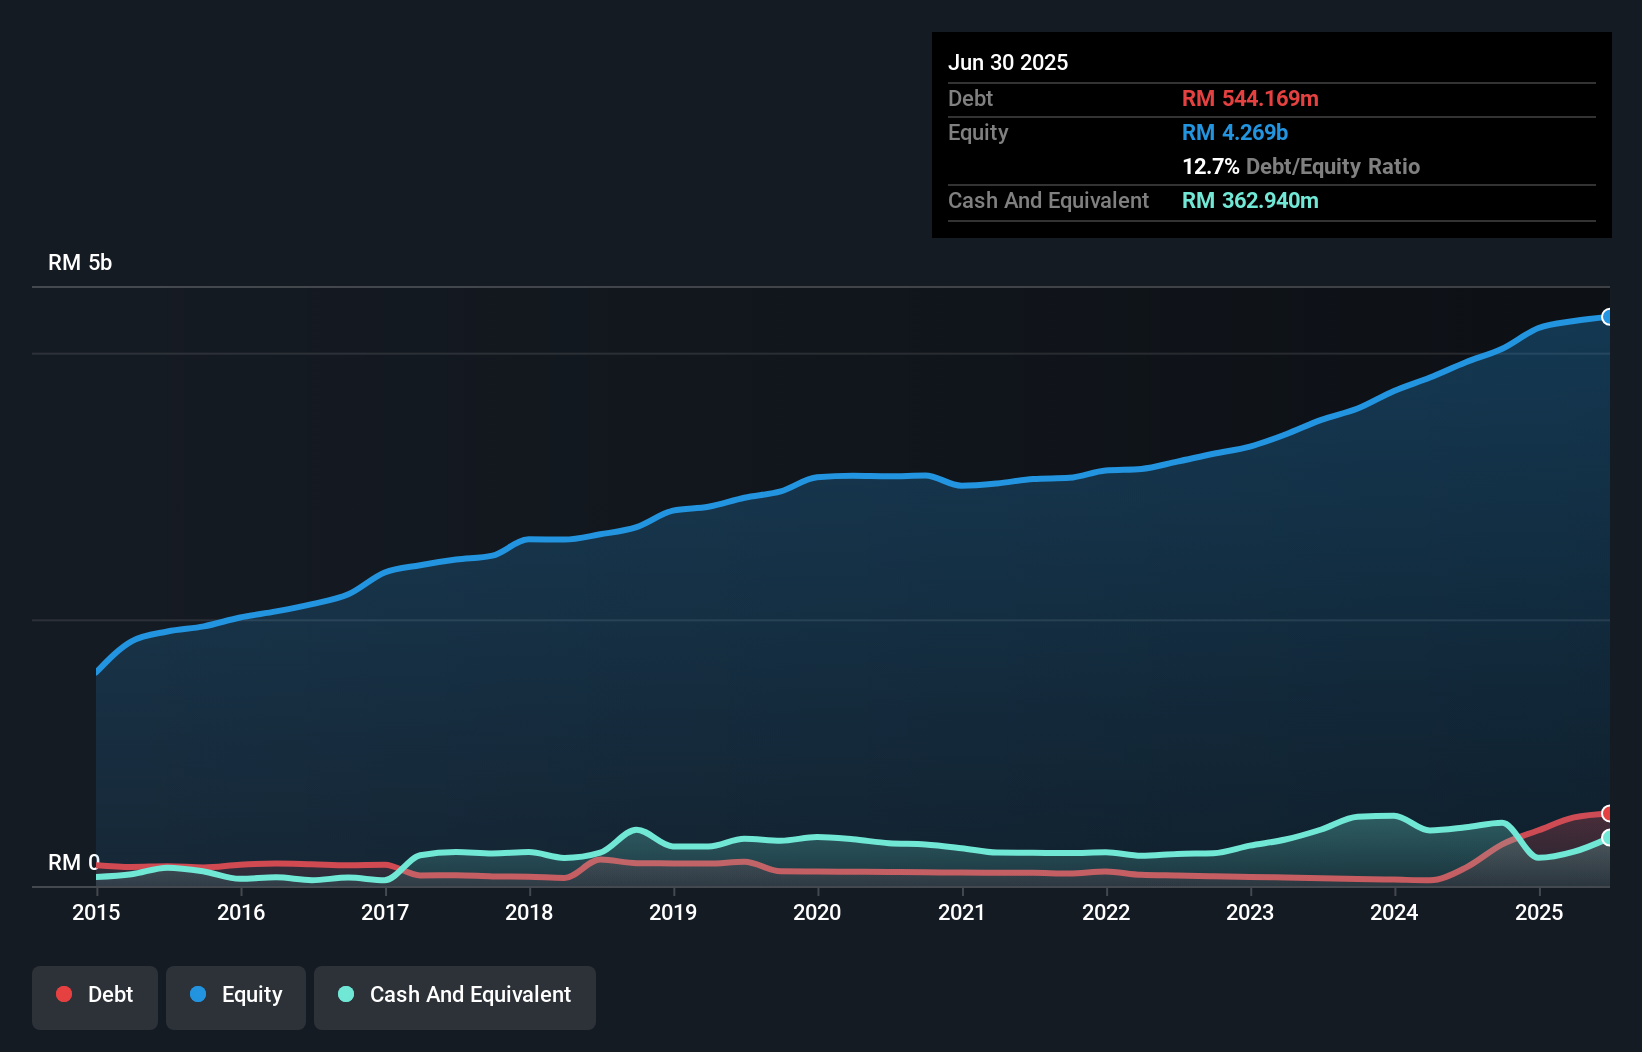Select the 2019 axis label
The image size is (1642, 1052).
pyautogui.click(x=673, y=912)
